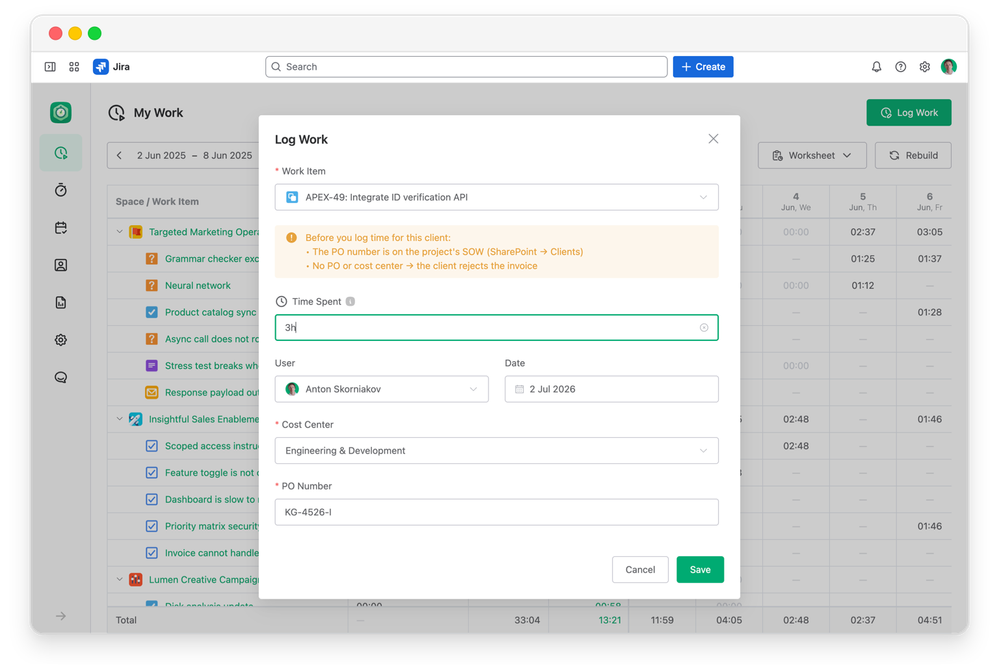Image resolution: width=999 pixels, height=665 pixels.
Task: Click the 03:05 cell in 6 Jun column
Action: click(x=930, y=232)
